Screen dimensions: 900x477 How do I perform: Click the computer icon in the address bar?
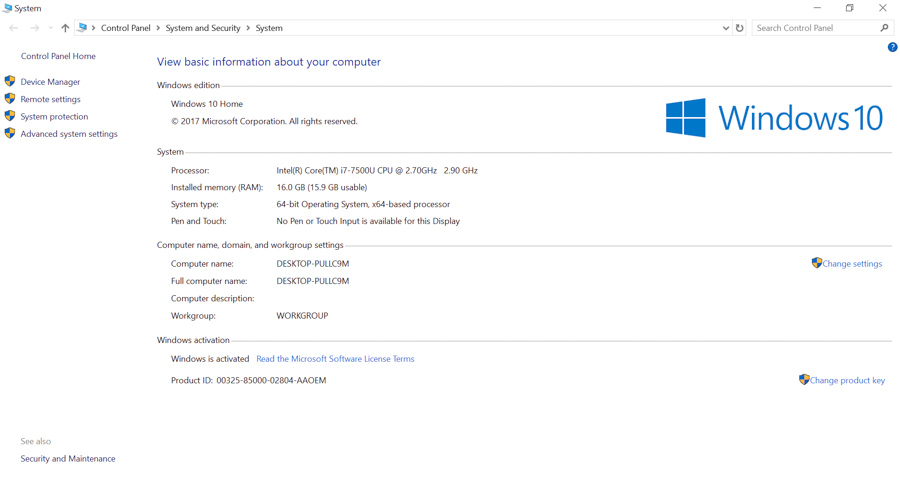pos(83,28)
